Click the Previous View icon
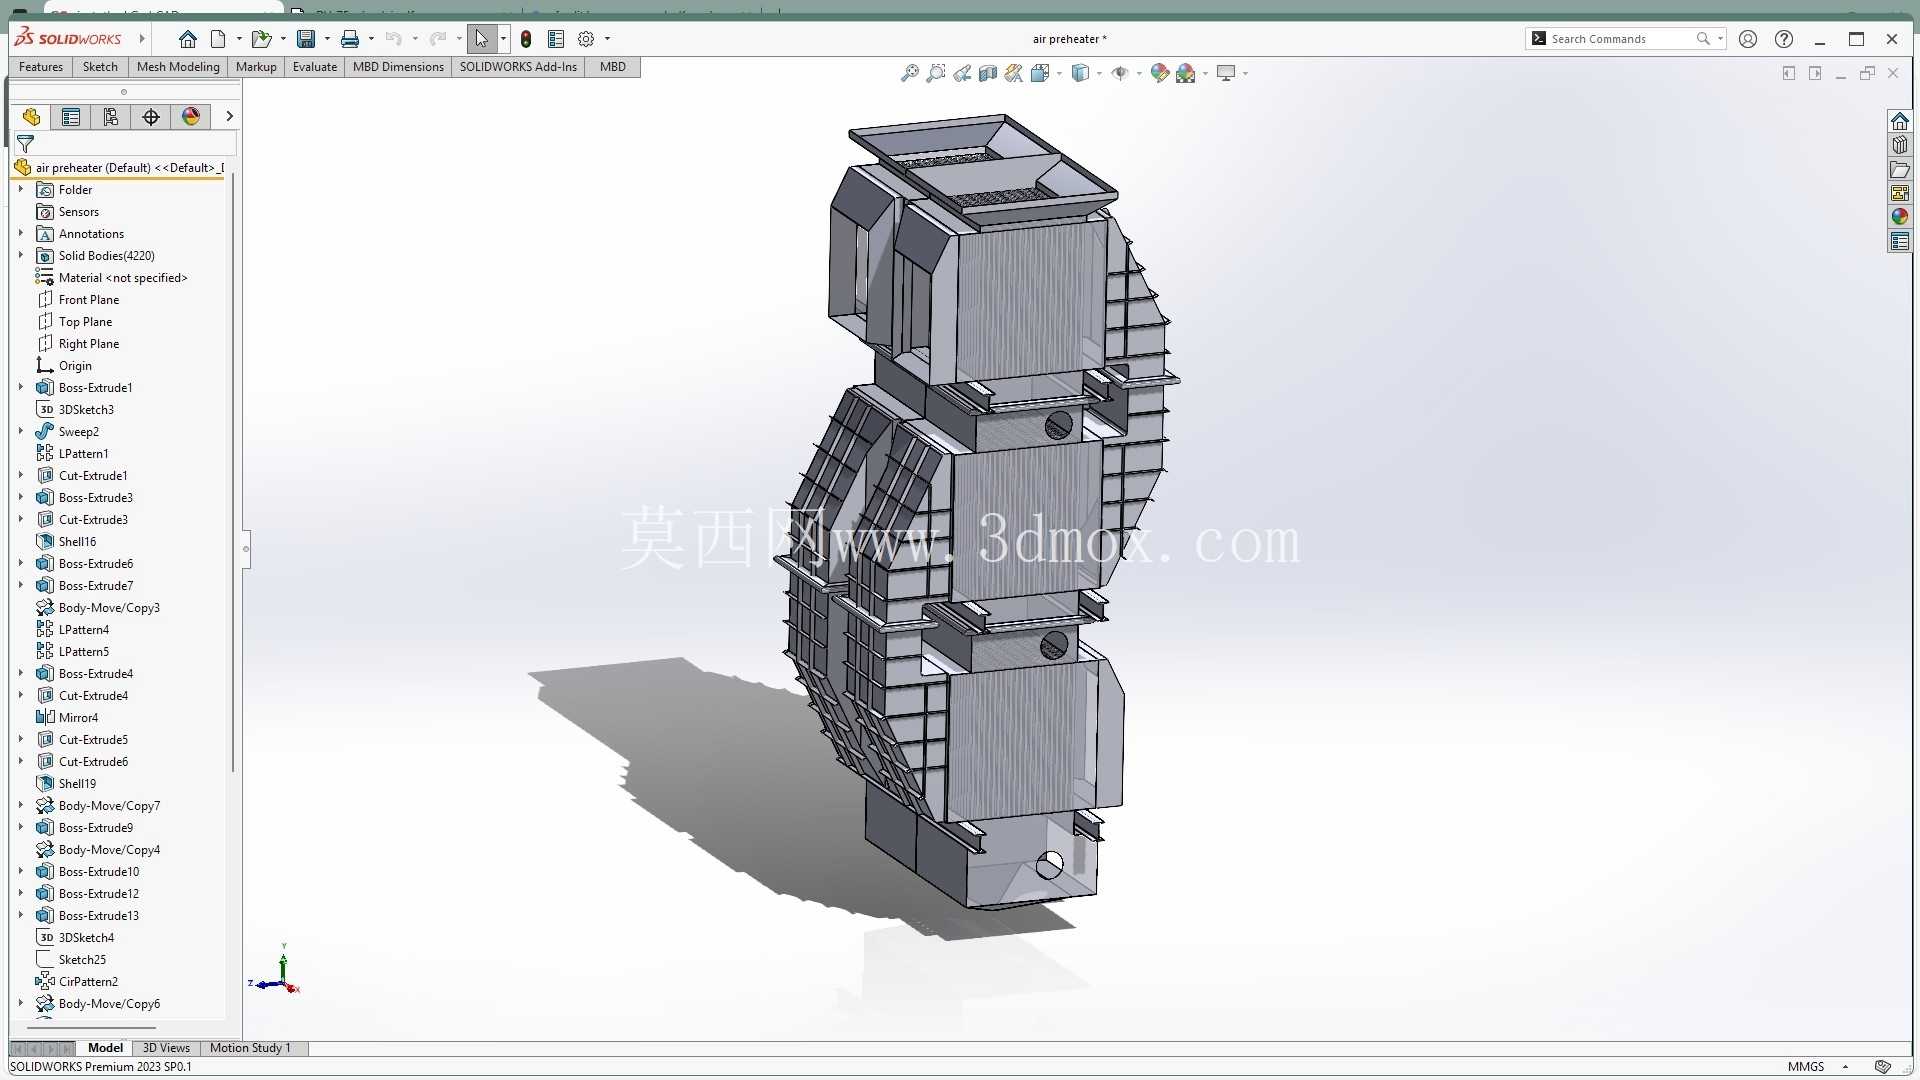The height and width of the screenshot is (1080, 1920). (x=961, y=73)
